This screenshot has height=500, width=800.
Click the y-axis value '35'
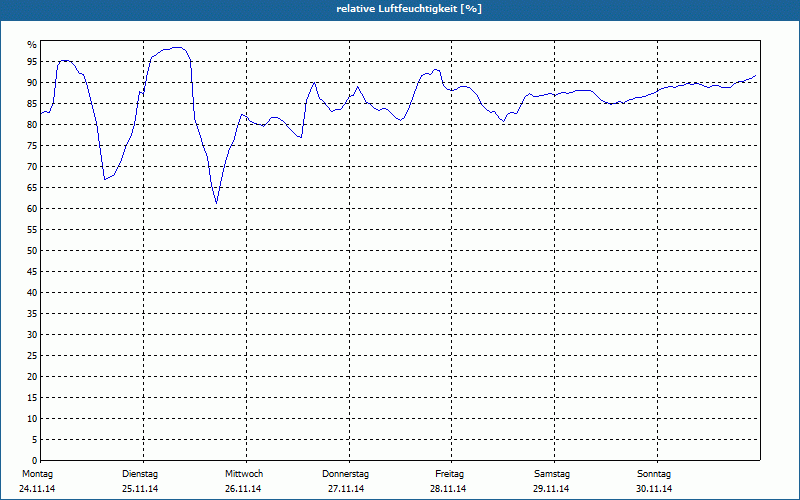pyautogui.click(x=32, y=314)
